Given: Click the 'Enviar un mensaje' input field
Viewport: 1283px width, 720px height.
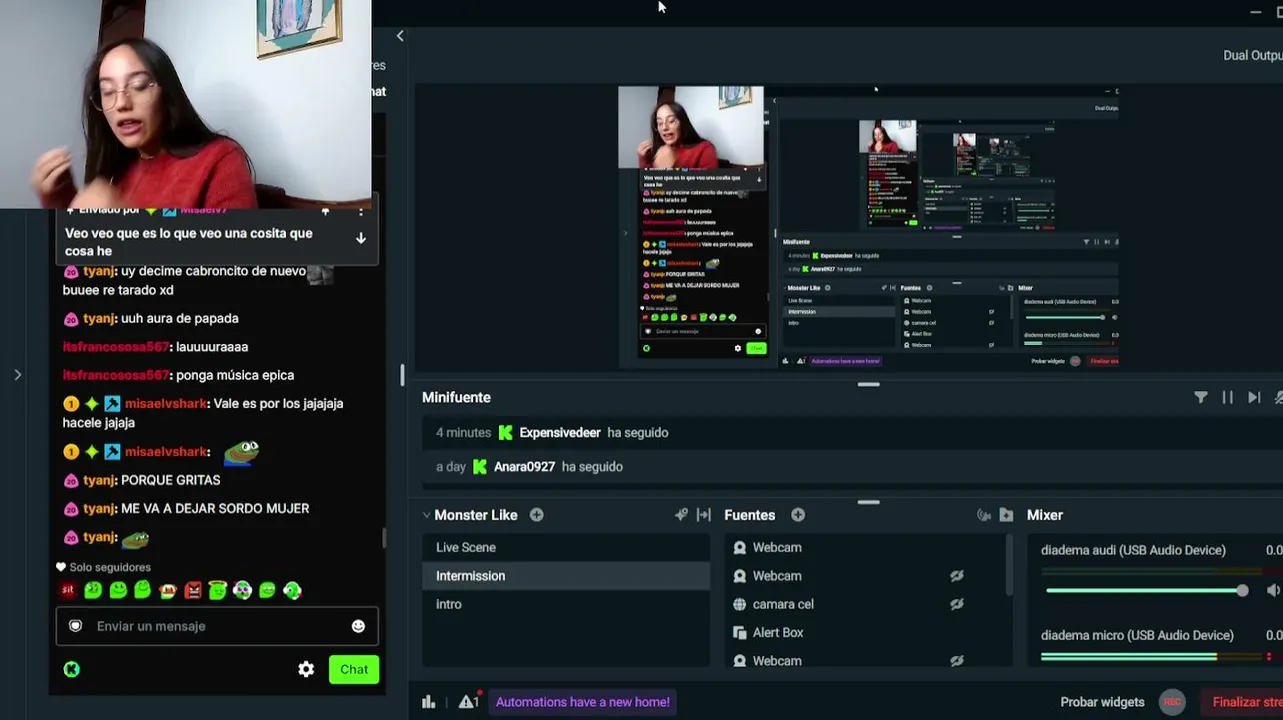Looking at the screenshot, I should (x=217, y=626).
